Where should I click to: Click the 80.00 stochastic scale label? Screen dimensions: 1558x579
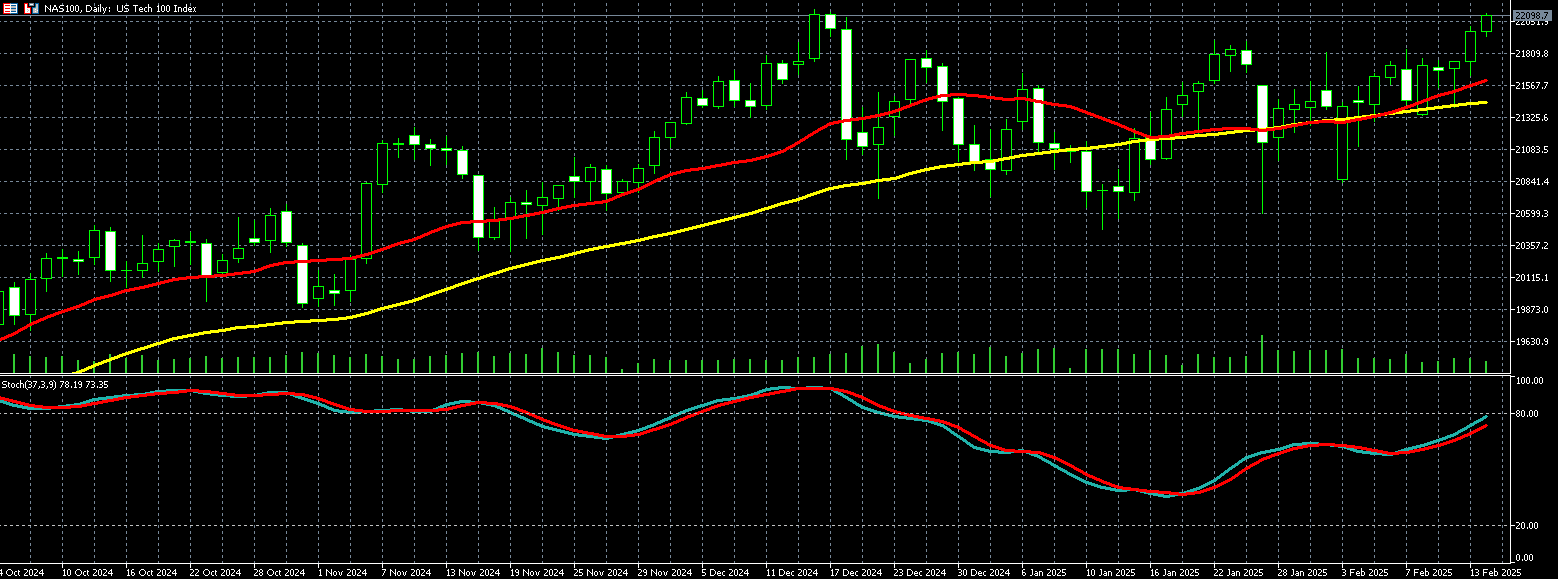click(x=1527, y=413)
